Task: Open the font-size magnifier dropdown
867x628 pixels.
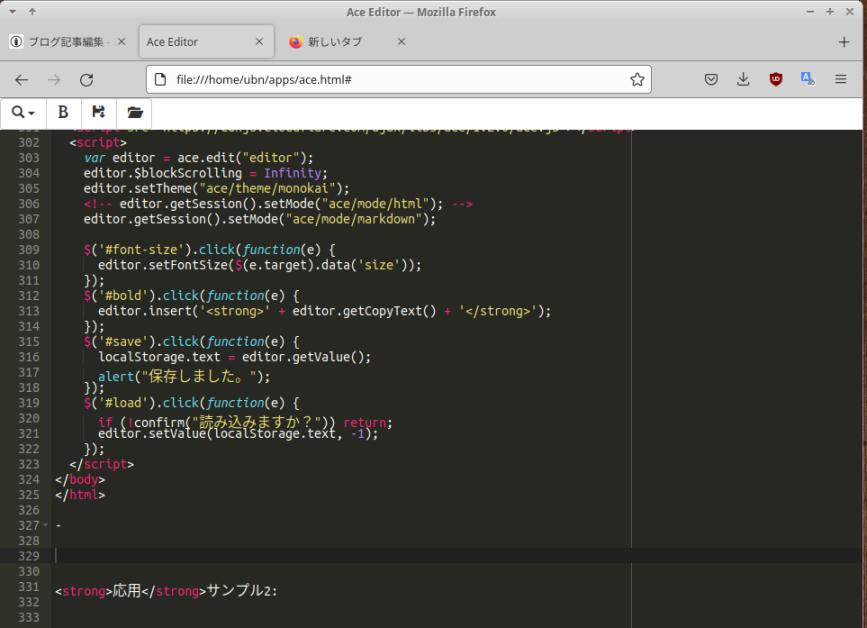Action: pyautogui.click(x=23, y=112)
